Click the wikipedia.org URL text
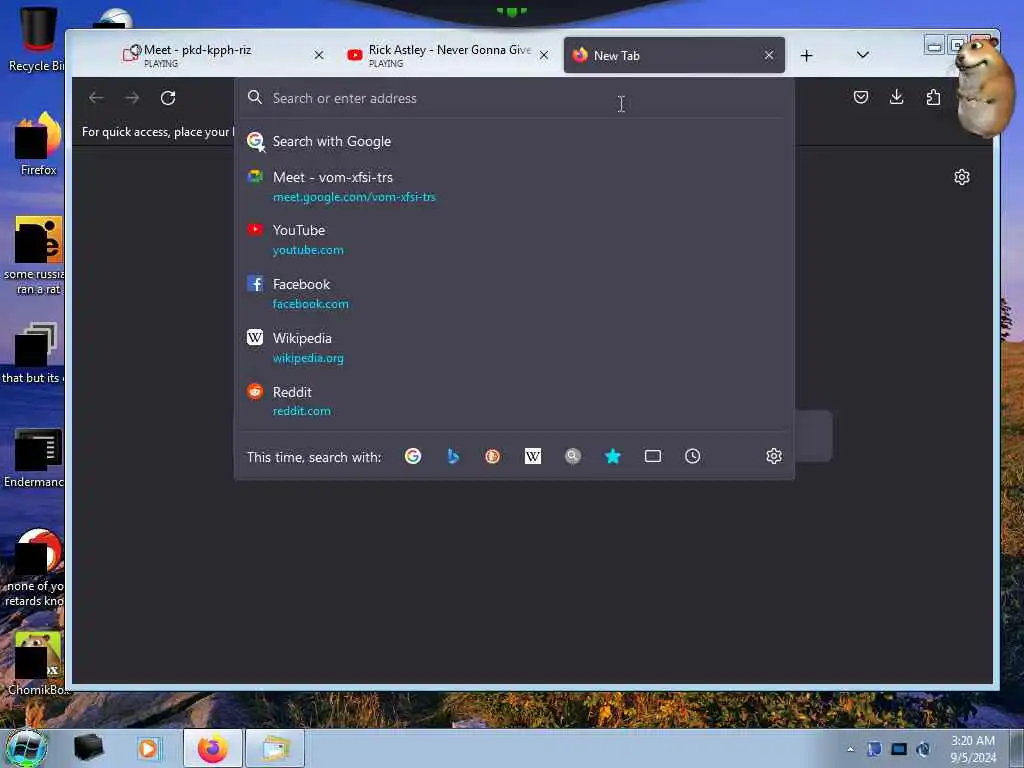Viewport: 1024px width, 768px height. click(308, 358)
